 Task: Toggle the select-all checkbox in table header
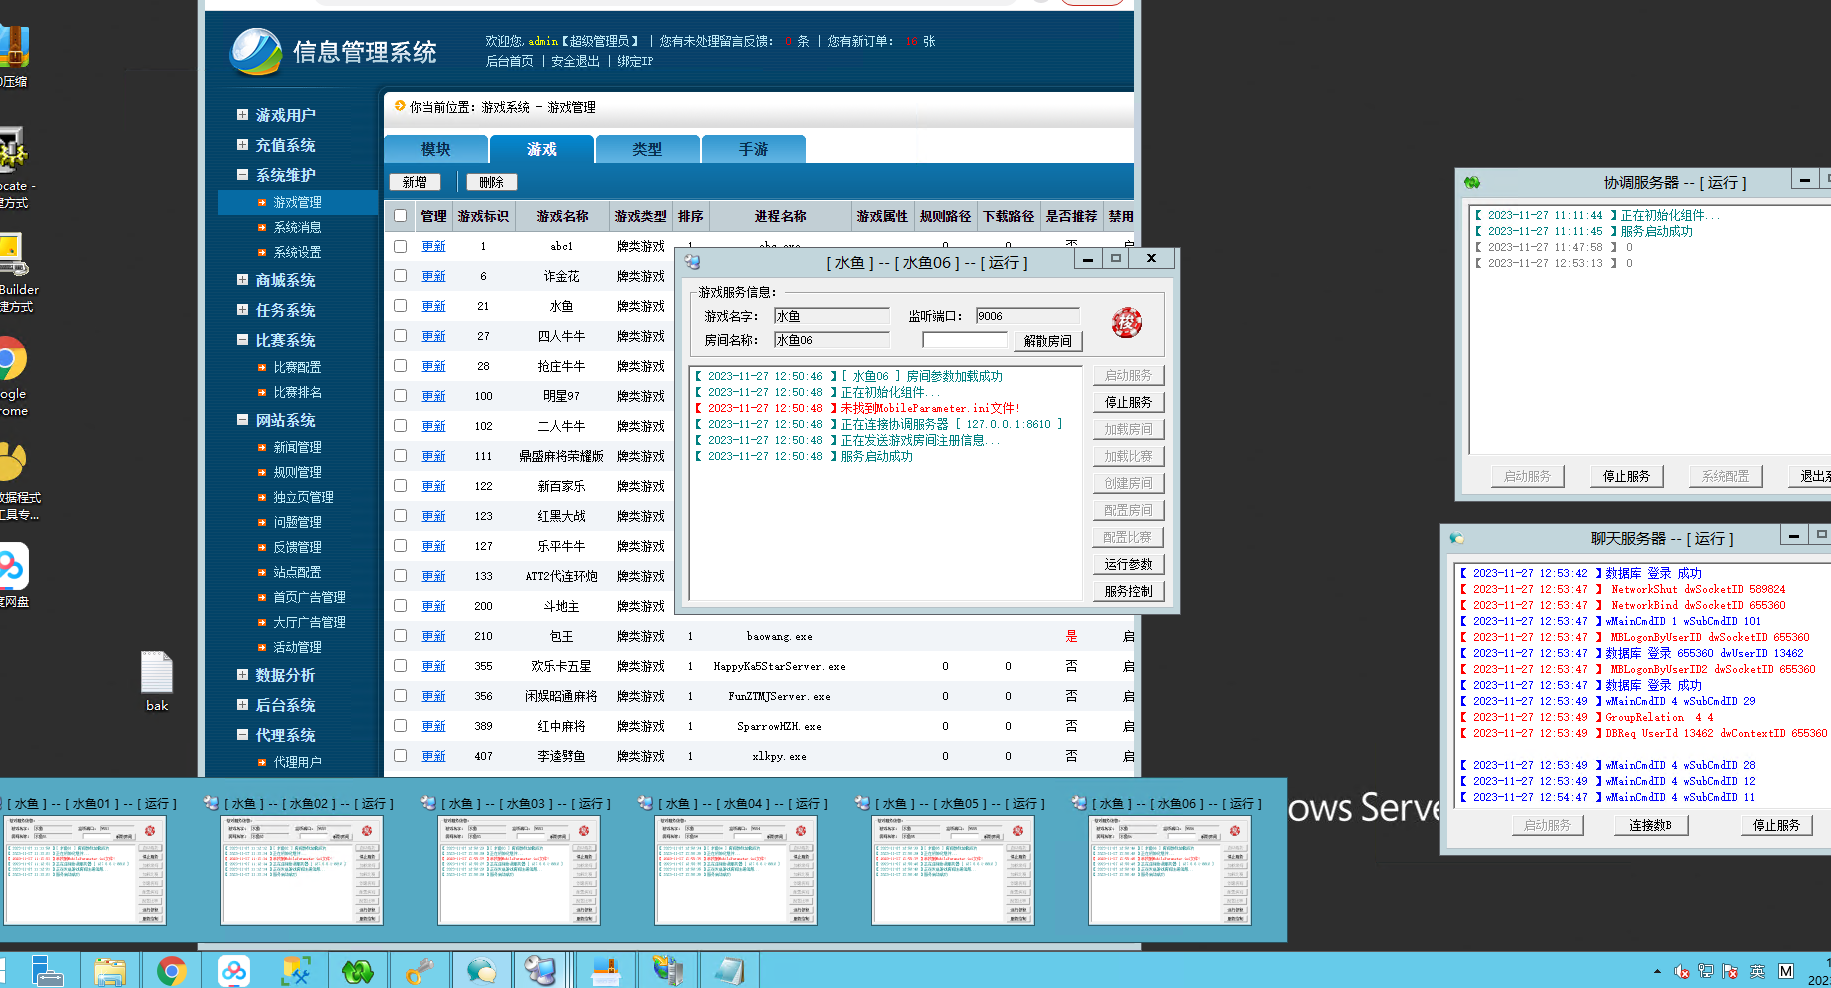pos(401,216)
